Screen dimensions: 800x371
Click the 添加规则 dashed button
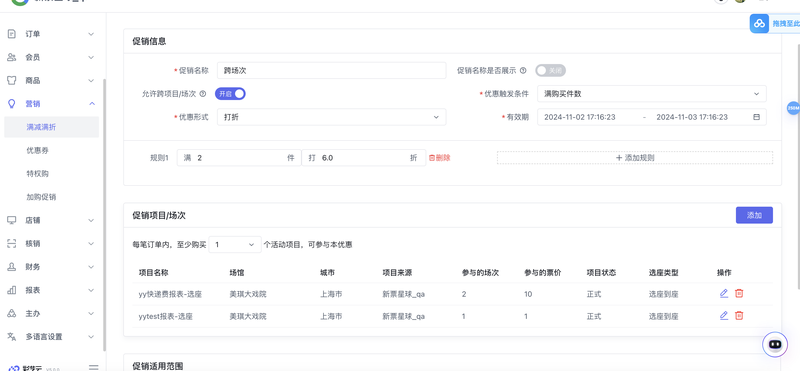coord(635,158)
